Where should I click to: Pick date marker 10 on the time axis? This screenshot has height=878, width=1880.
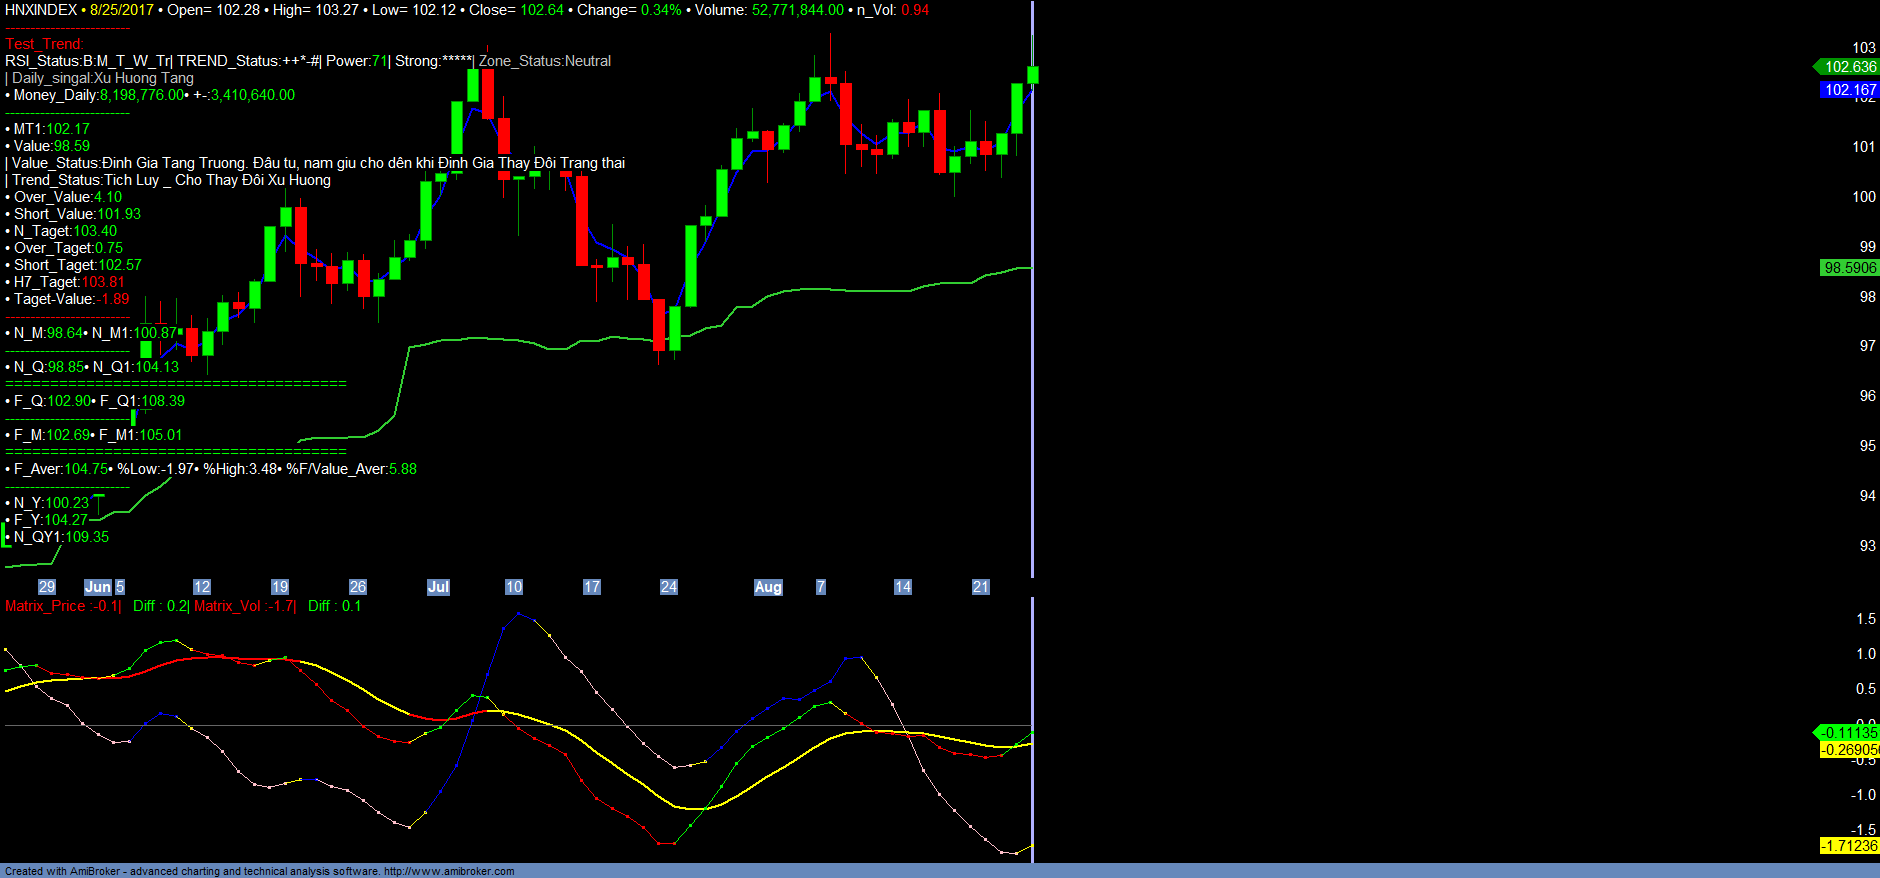[514, 587]
